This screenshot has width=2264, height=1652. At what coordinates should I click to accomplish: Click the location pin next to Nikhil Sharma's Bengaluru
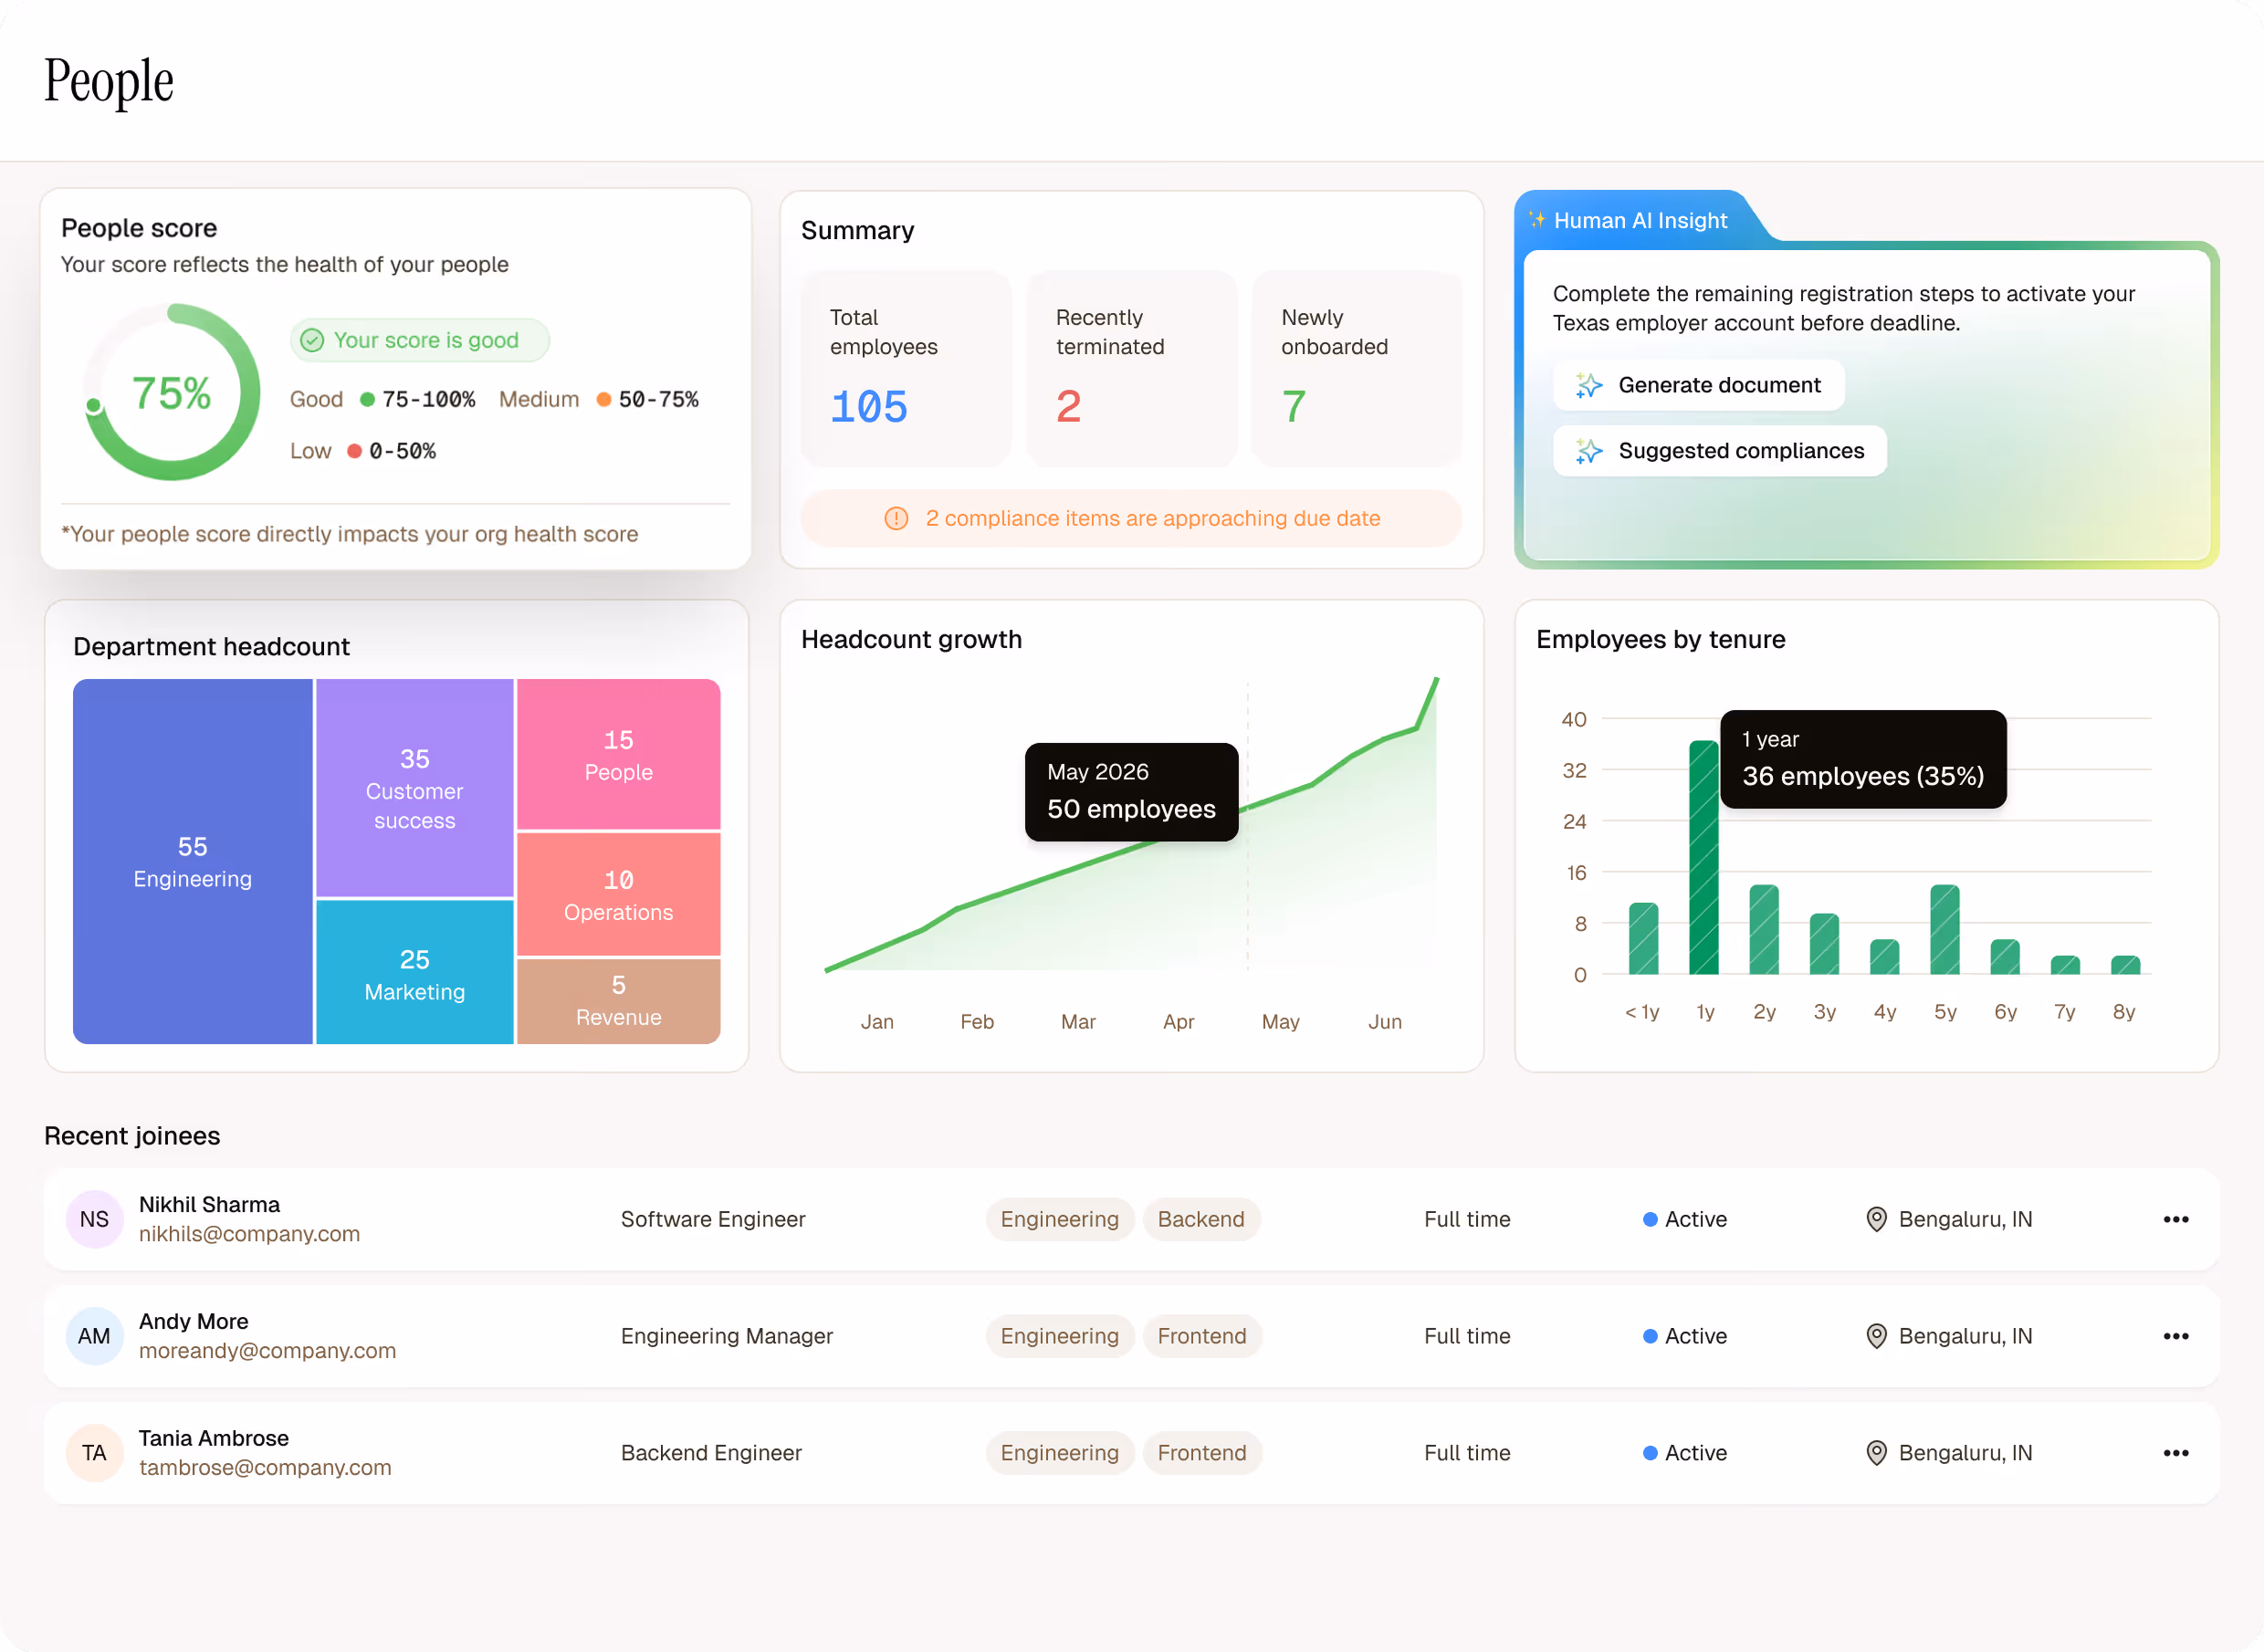[1877, 1219]
